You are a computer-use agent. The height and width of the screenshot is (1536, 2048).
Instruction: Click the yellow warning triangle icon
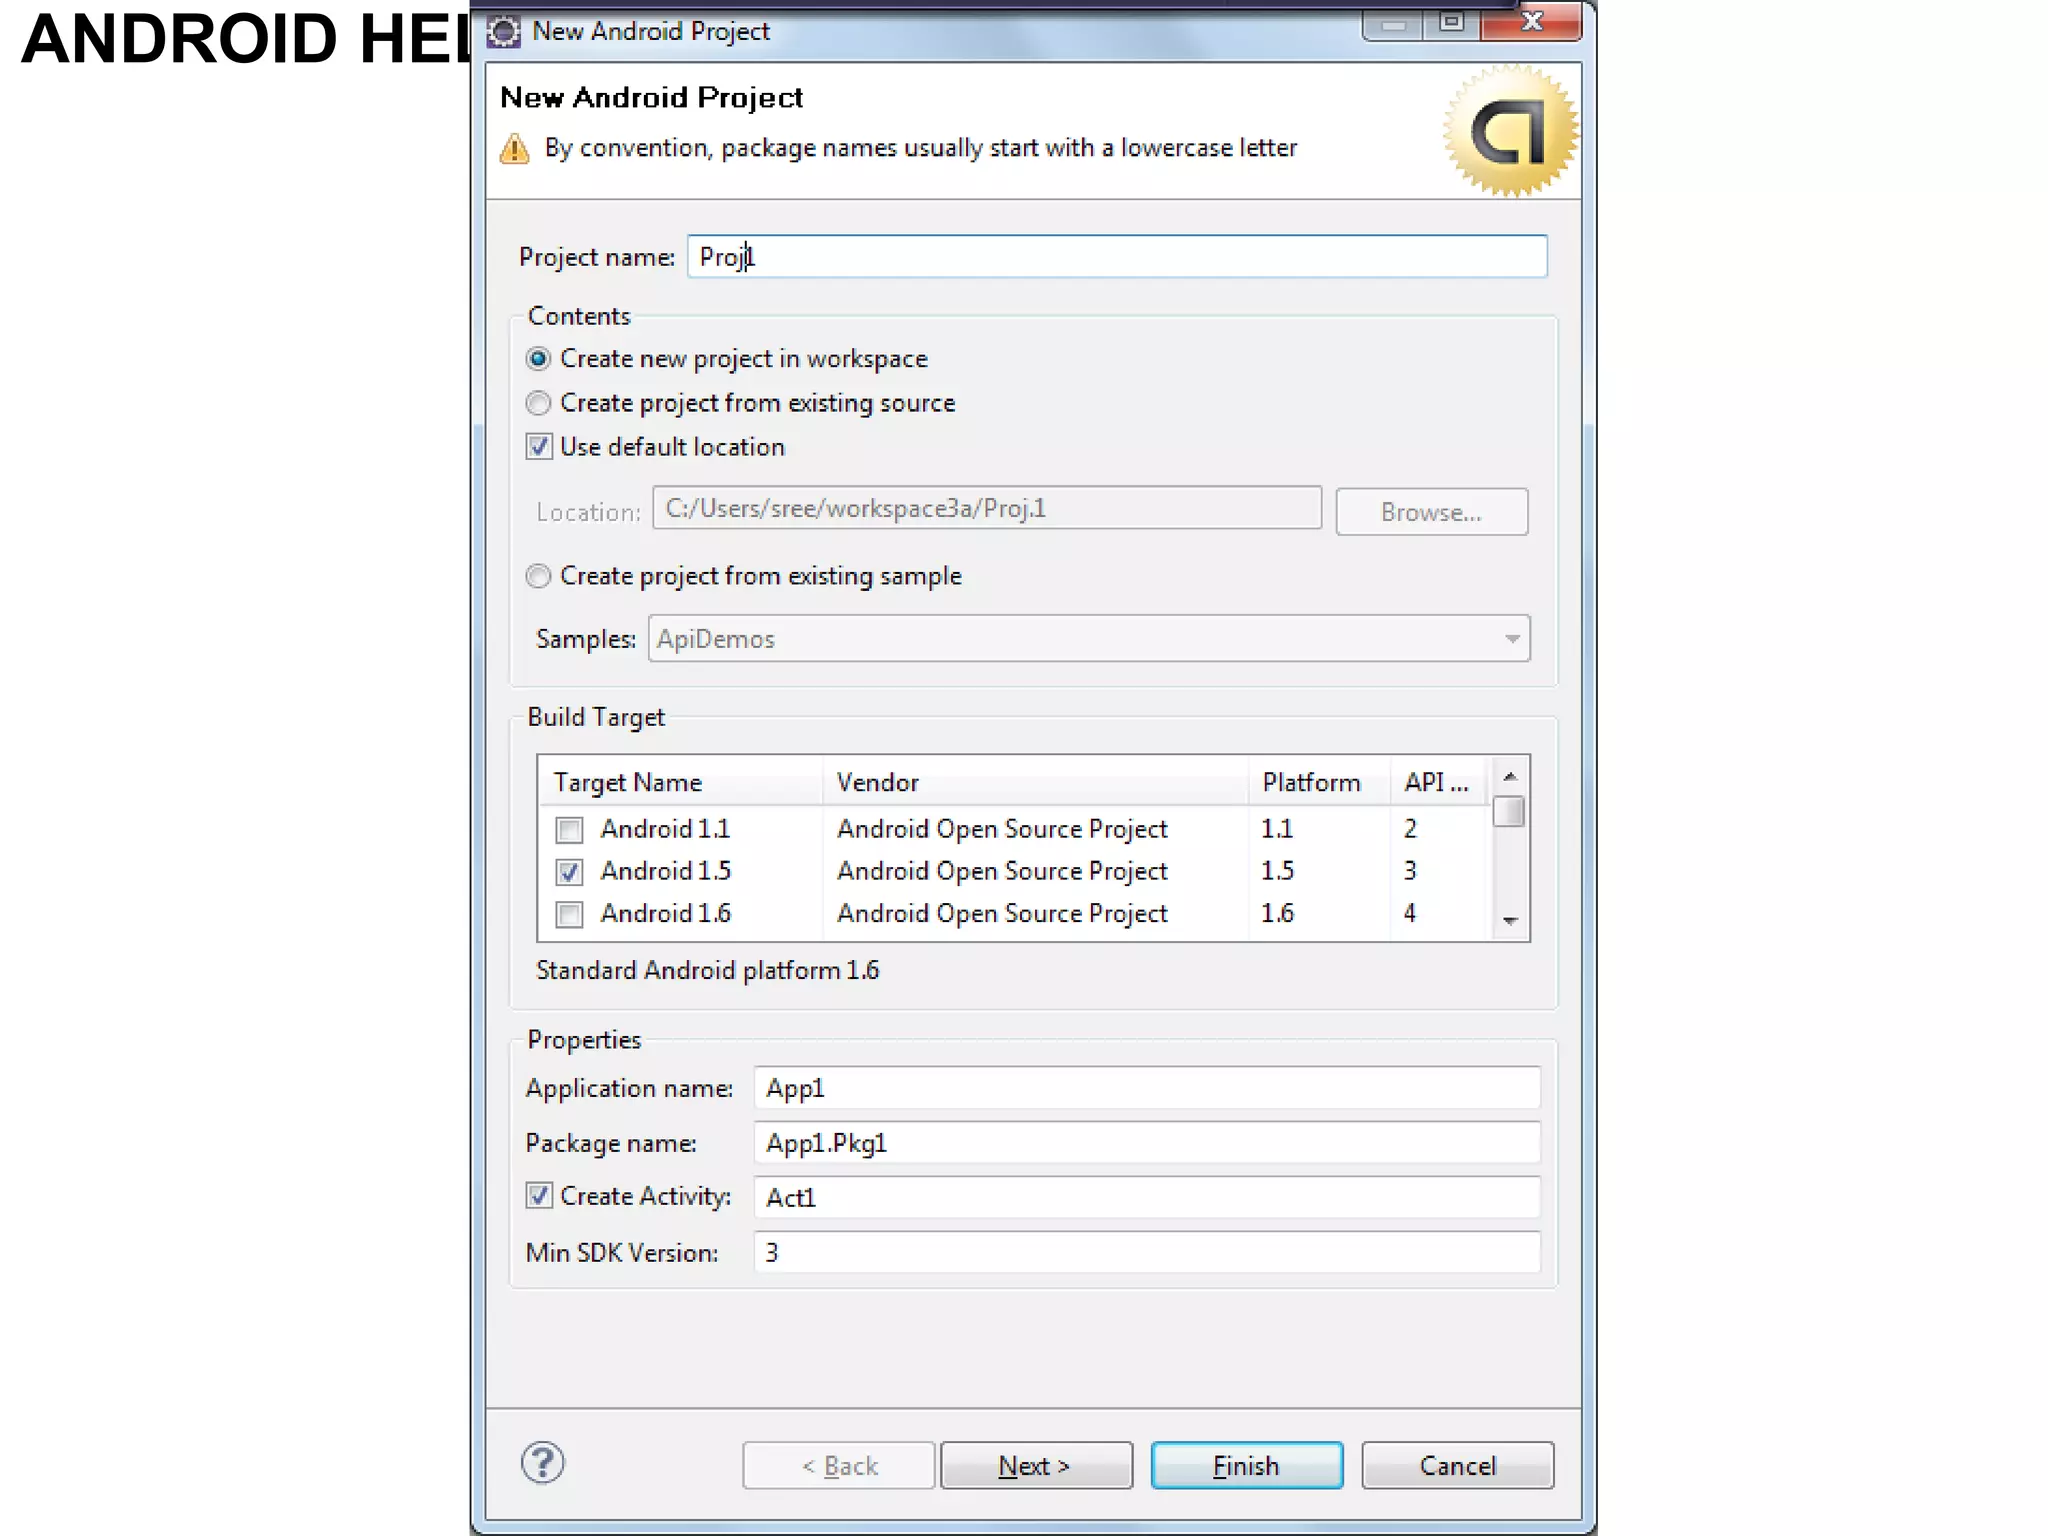(514, 149)
